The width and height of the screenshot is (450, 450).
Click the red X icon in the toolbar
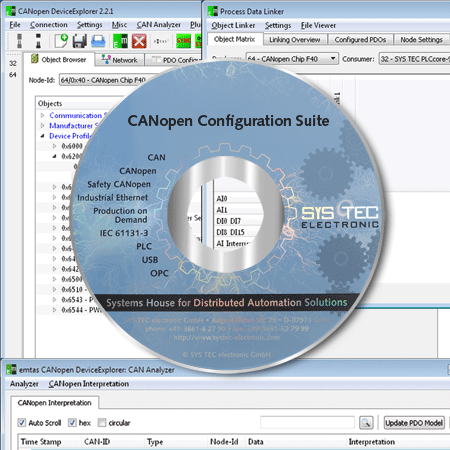(139, 41)
